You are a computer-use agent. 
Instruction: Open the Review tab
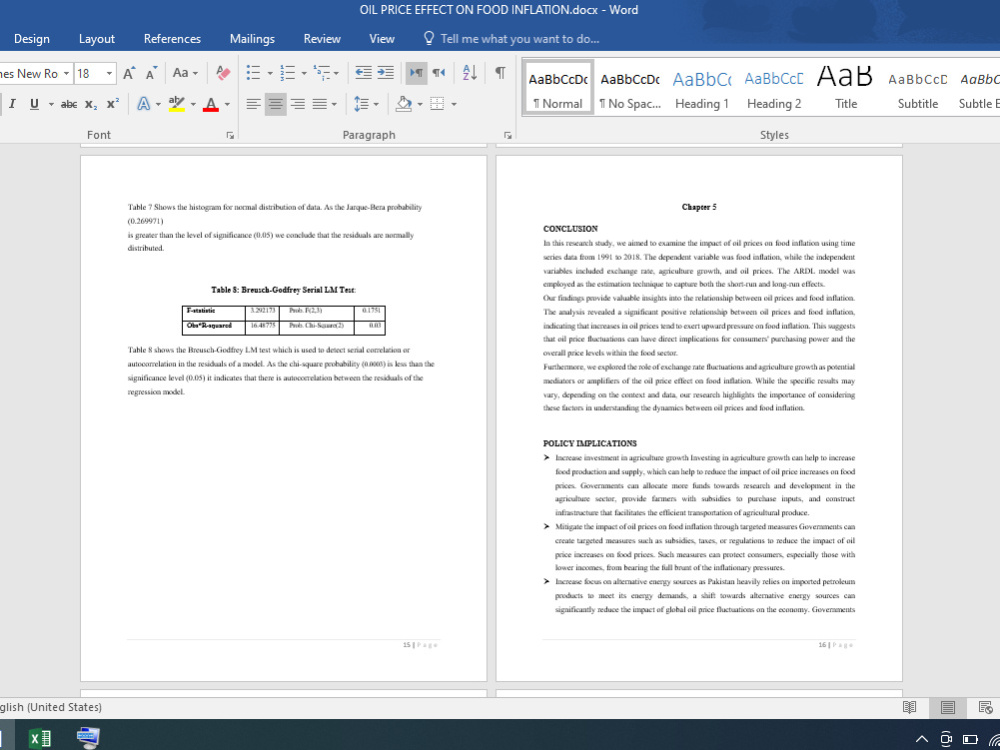(322, 39)
